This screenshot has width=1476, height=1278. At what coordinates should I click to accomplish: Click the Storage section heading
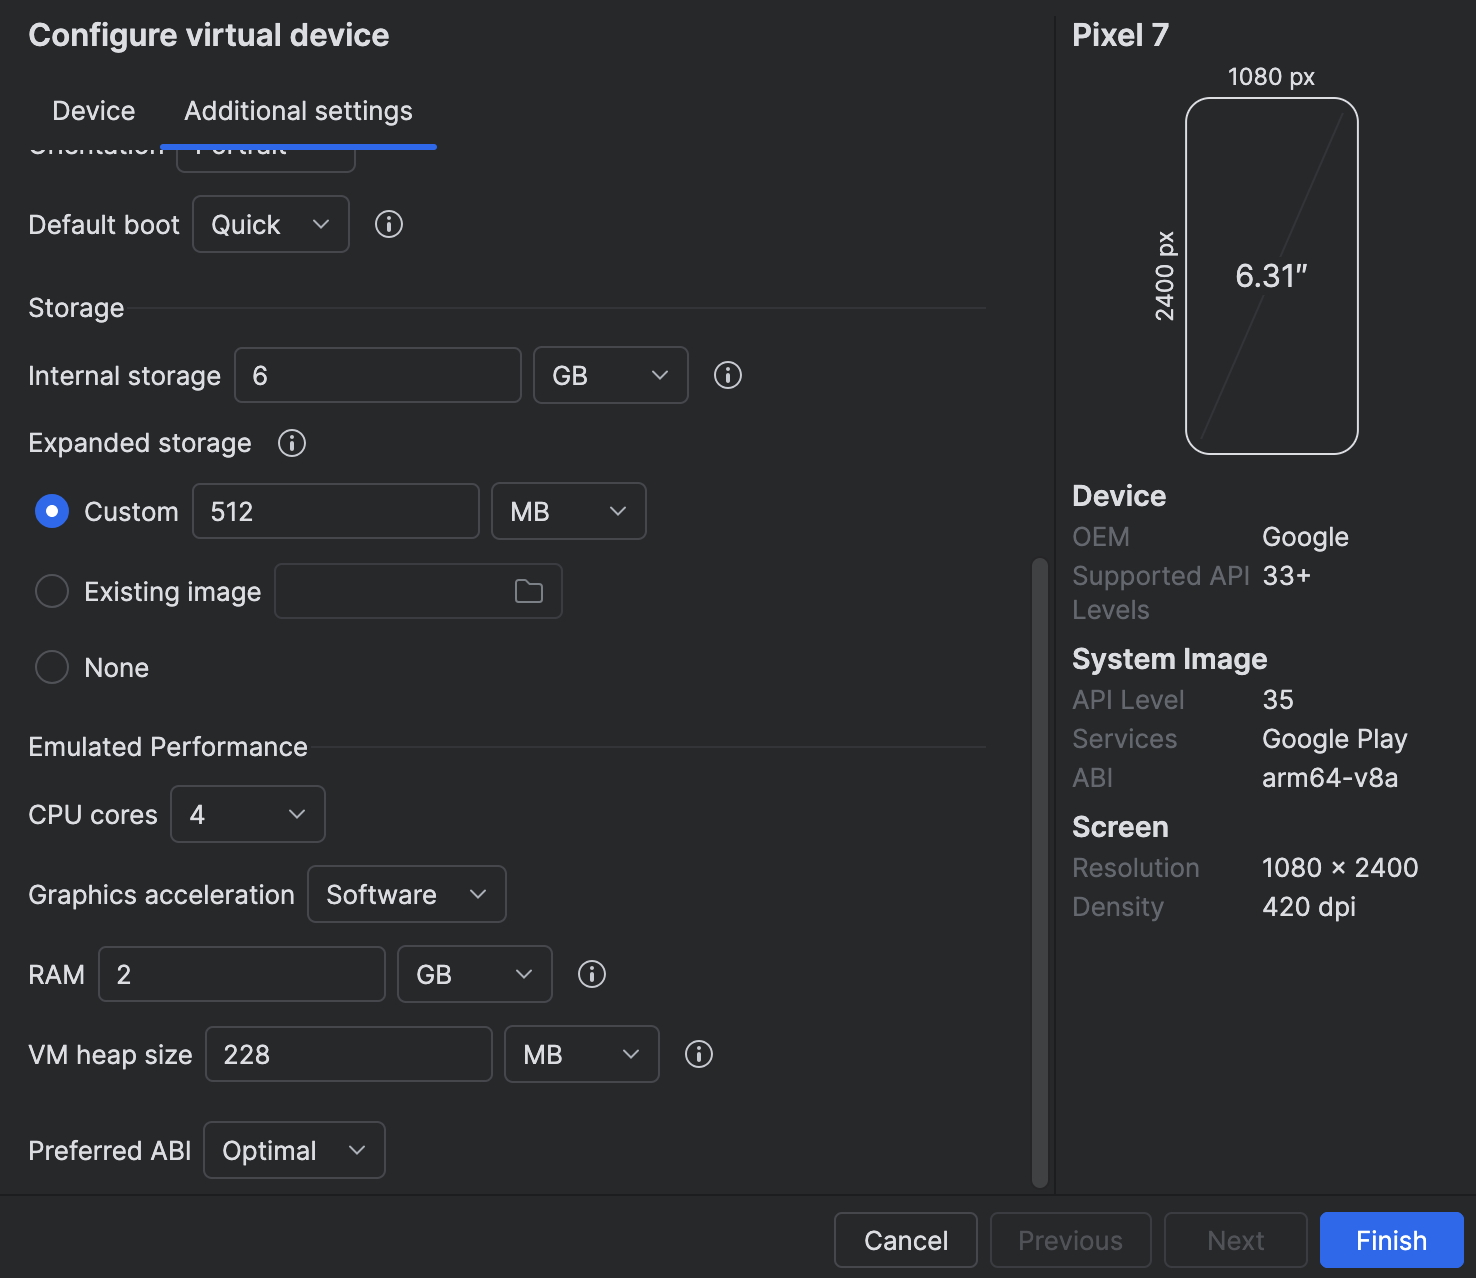click(x=76, y=308)
